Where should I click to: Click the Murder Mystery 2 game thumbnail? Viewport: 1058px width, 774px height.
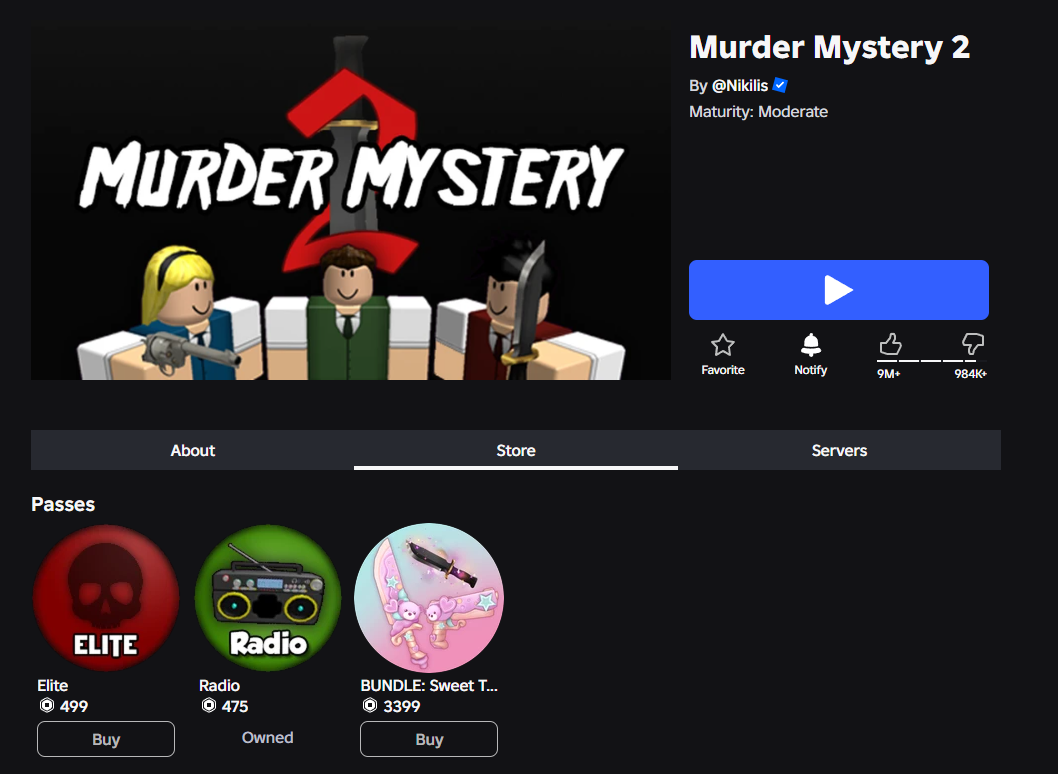point(351,202)
